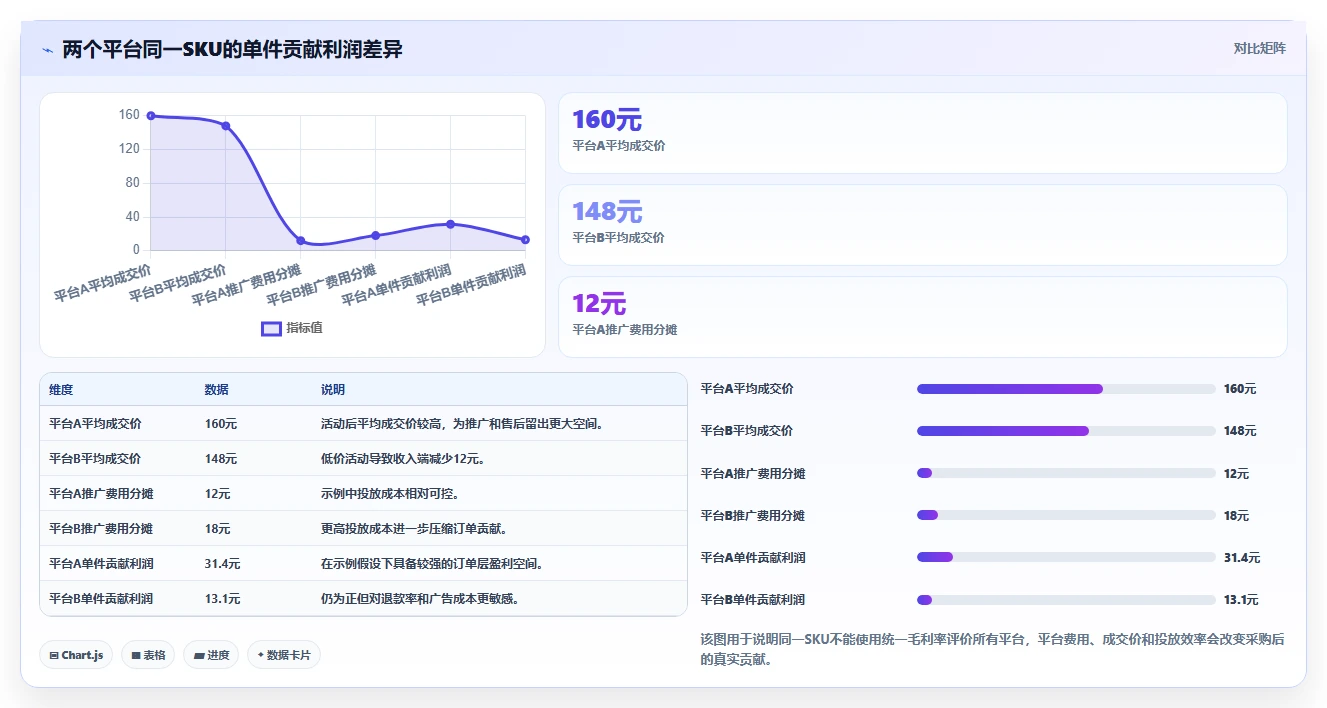Image resolution: width=1327 pixels, height=708 pixels.
Task: Click the 13.1元 table value
Action: [x=223, y=599]
